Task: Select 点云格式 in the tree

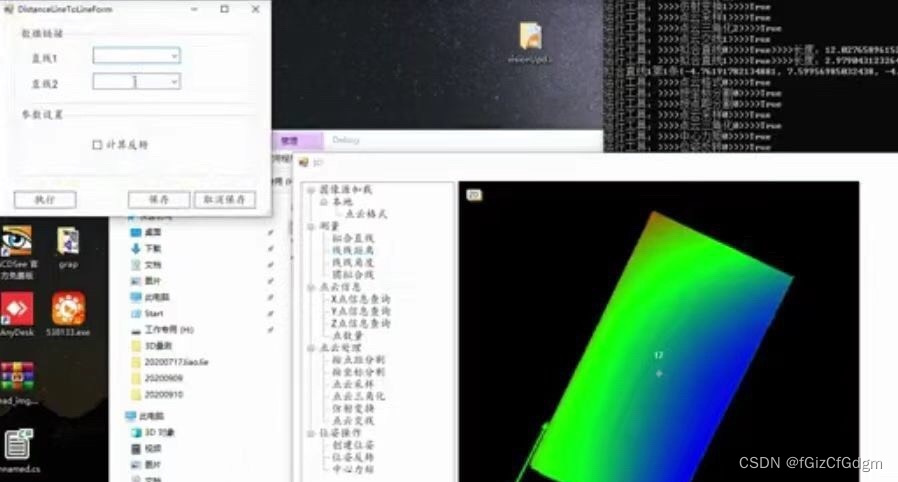Action: pyautogui.click(x=366, y=214)
